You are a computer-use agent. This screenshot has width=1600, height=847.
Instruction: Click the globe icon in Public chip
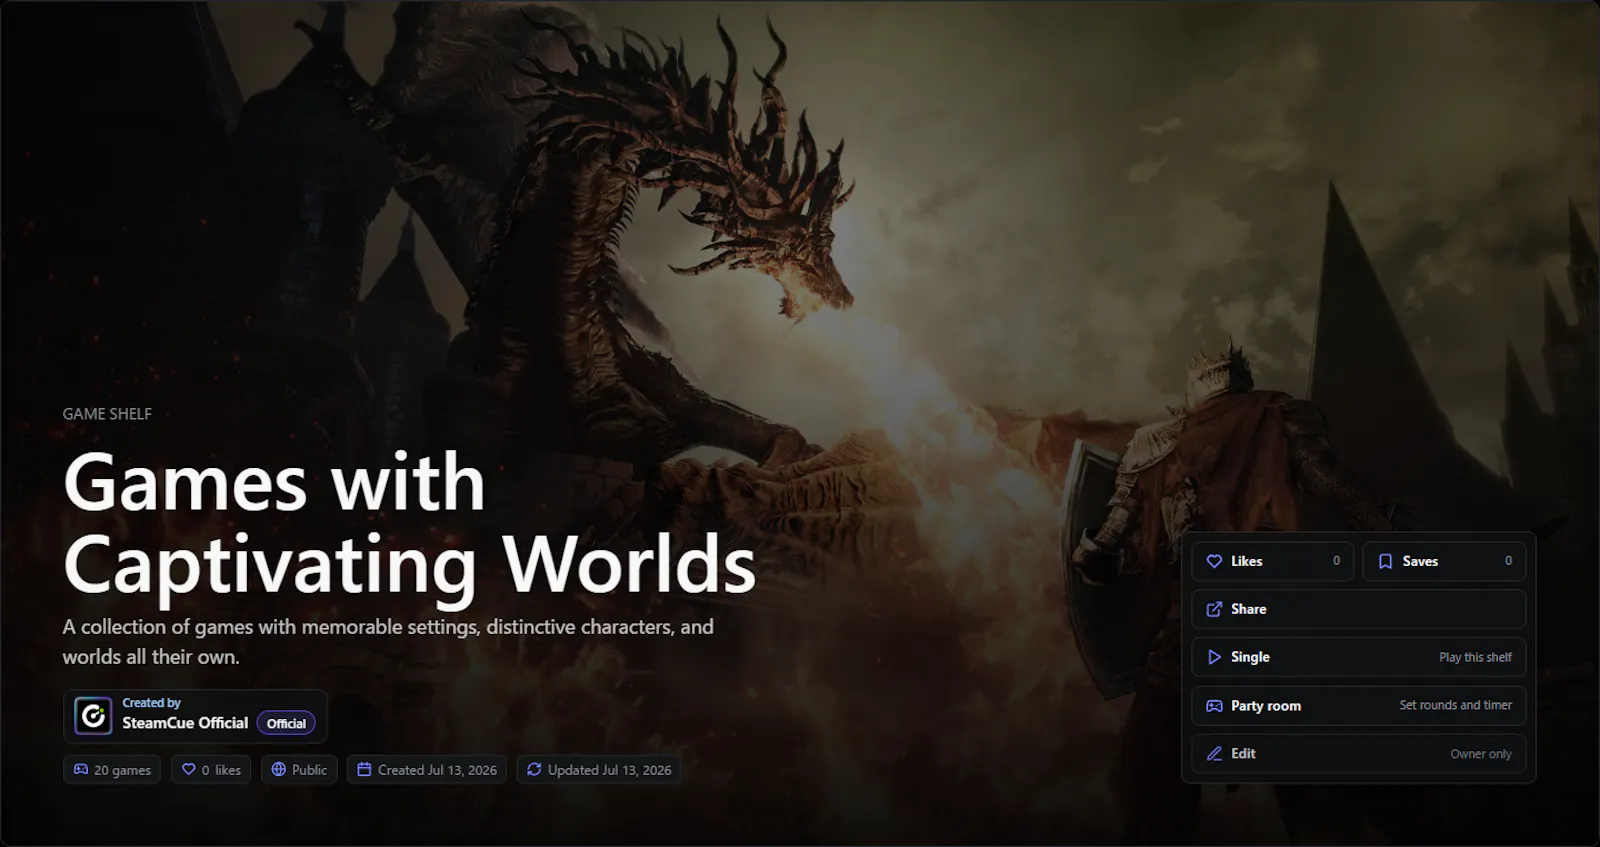[279, 770]
